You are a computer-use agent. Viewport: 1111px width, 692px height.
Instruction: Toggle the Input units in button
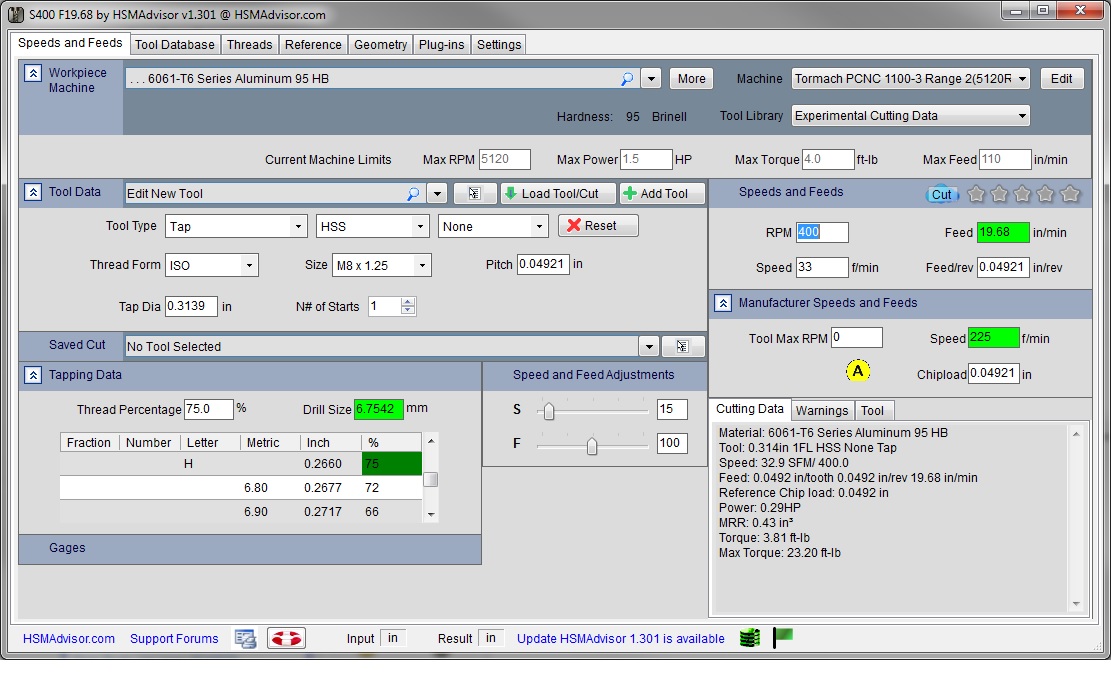[x=393, y=638]
